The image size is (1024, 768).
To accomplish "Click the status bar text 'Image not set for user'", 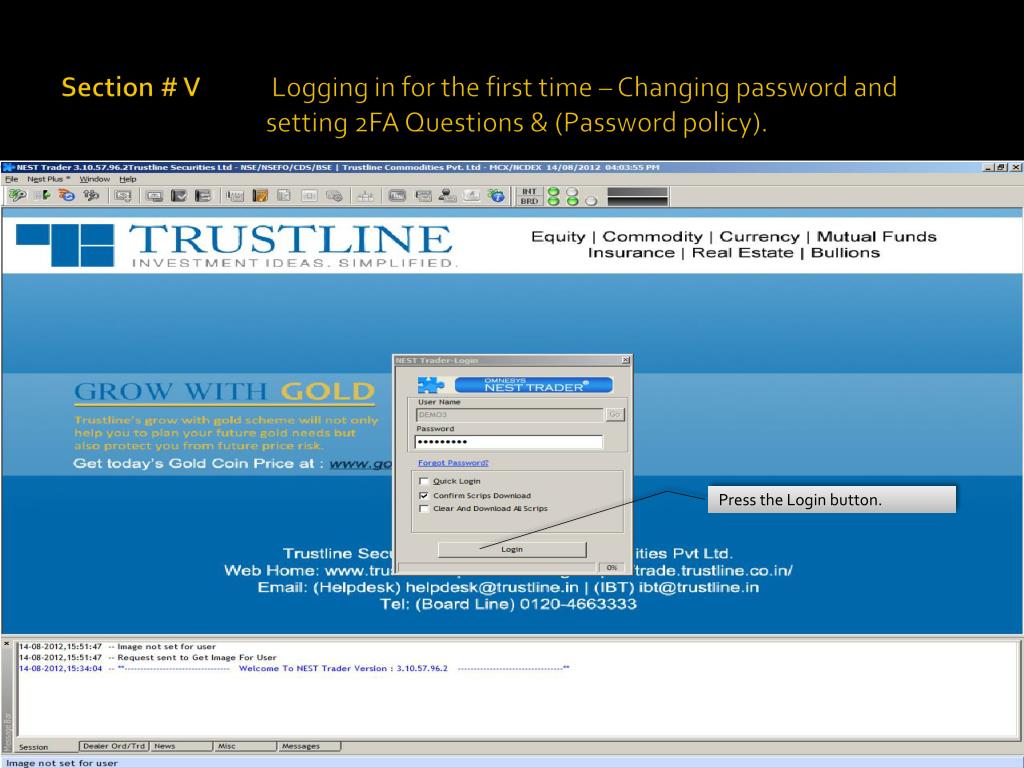I will (62, 763).
